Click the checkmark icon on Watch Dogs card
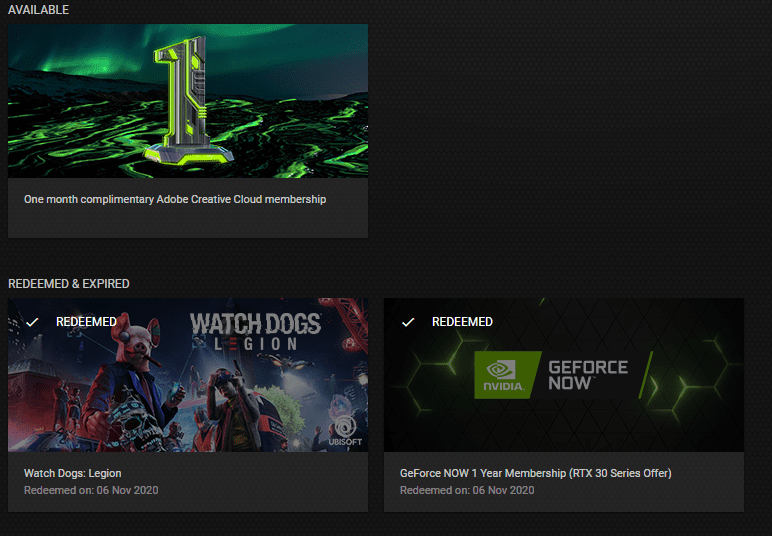This screenshot has height=536, width=772. tap(32, 322)
